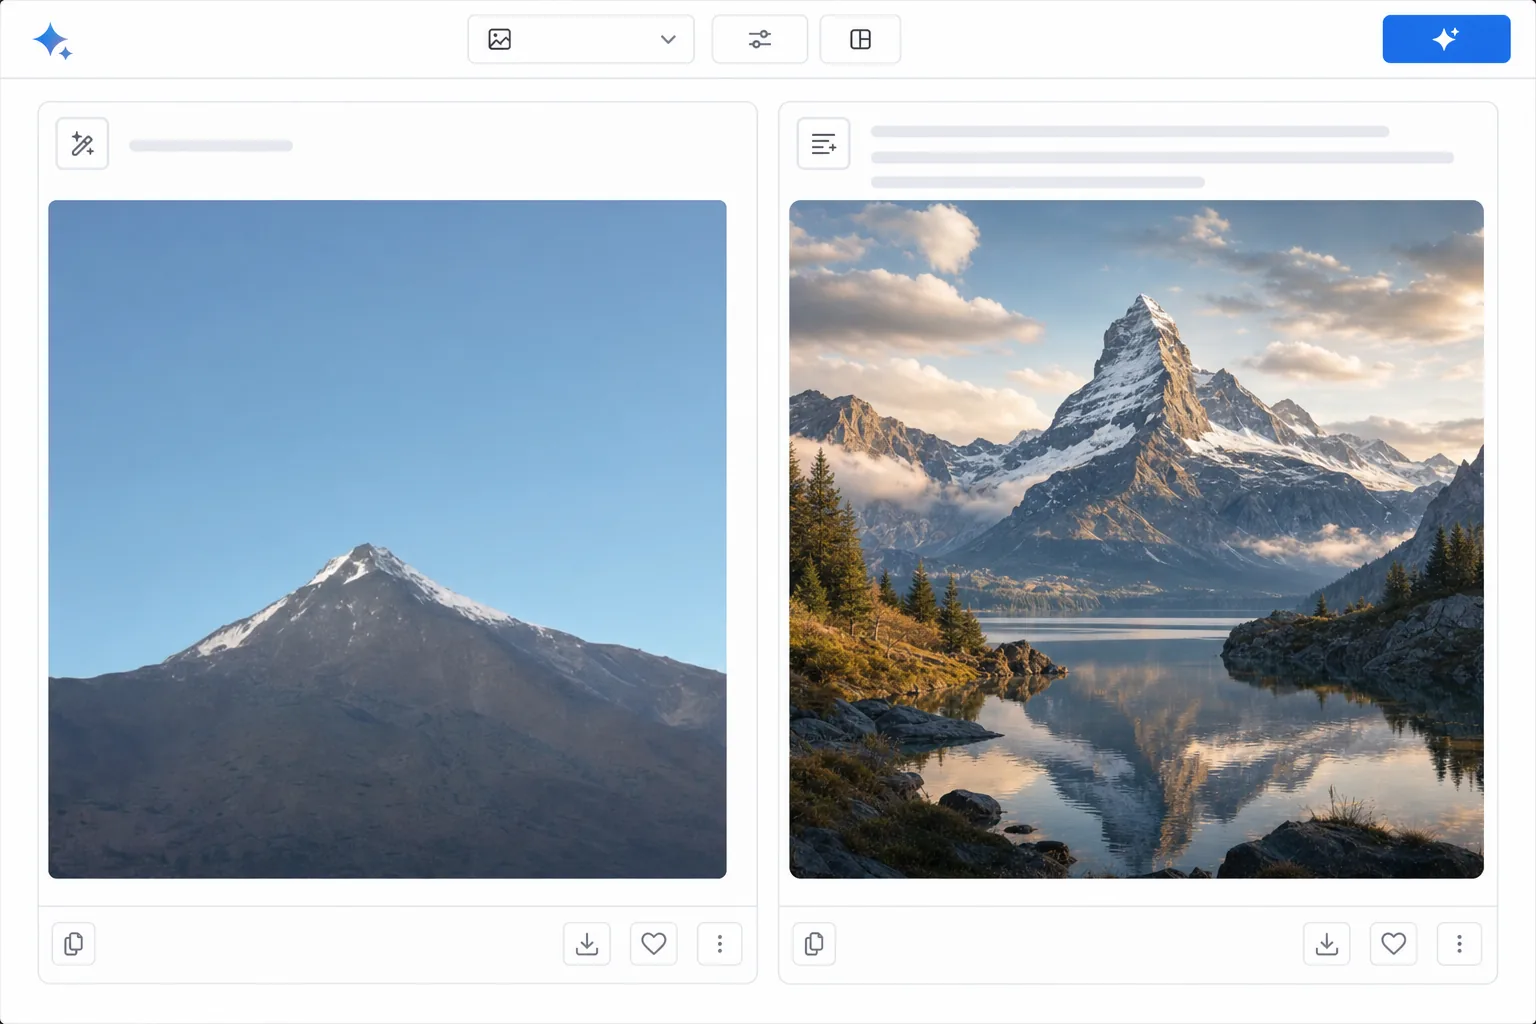Screen dimensions: 1536x1024
Task: Copy the simple mountain image
Action: (x=73, y=943)
